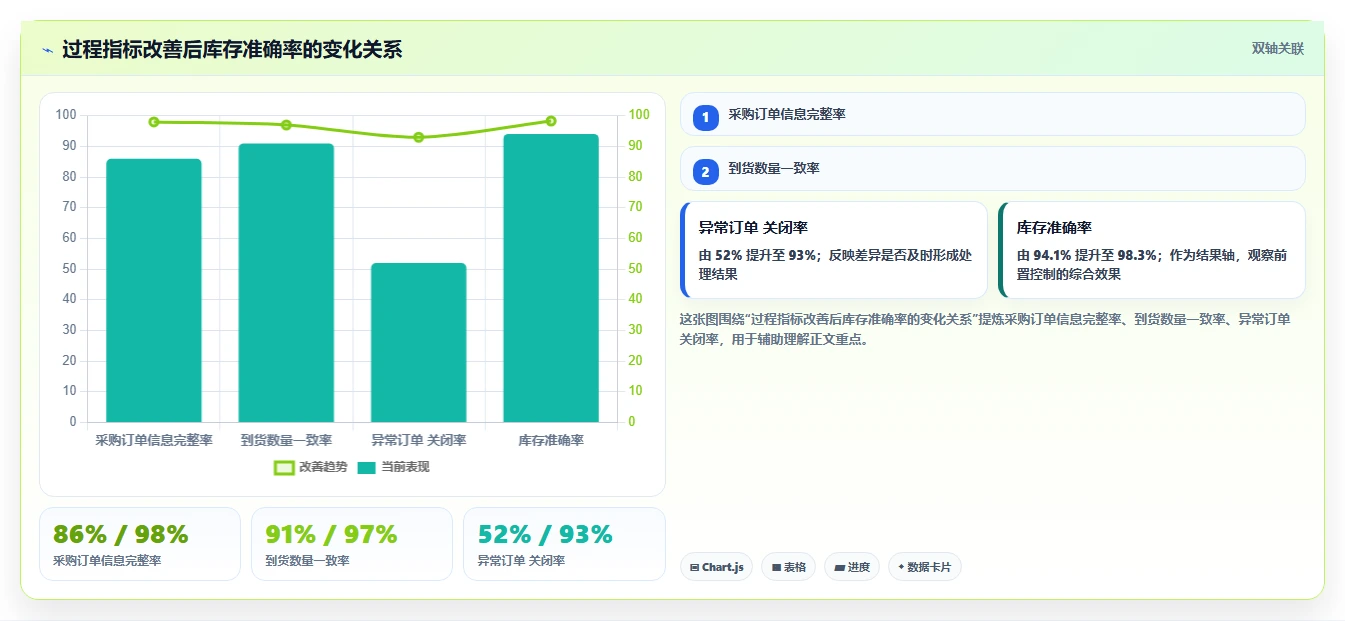Click trend line point above 采购订单信息完整率
This screenshot has width=1345, height=621.
(x=154, y=122)
